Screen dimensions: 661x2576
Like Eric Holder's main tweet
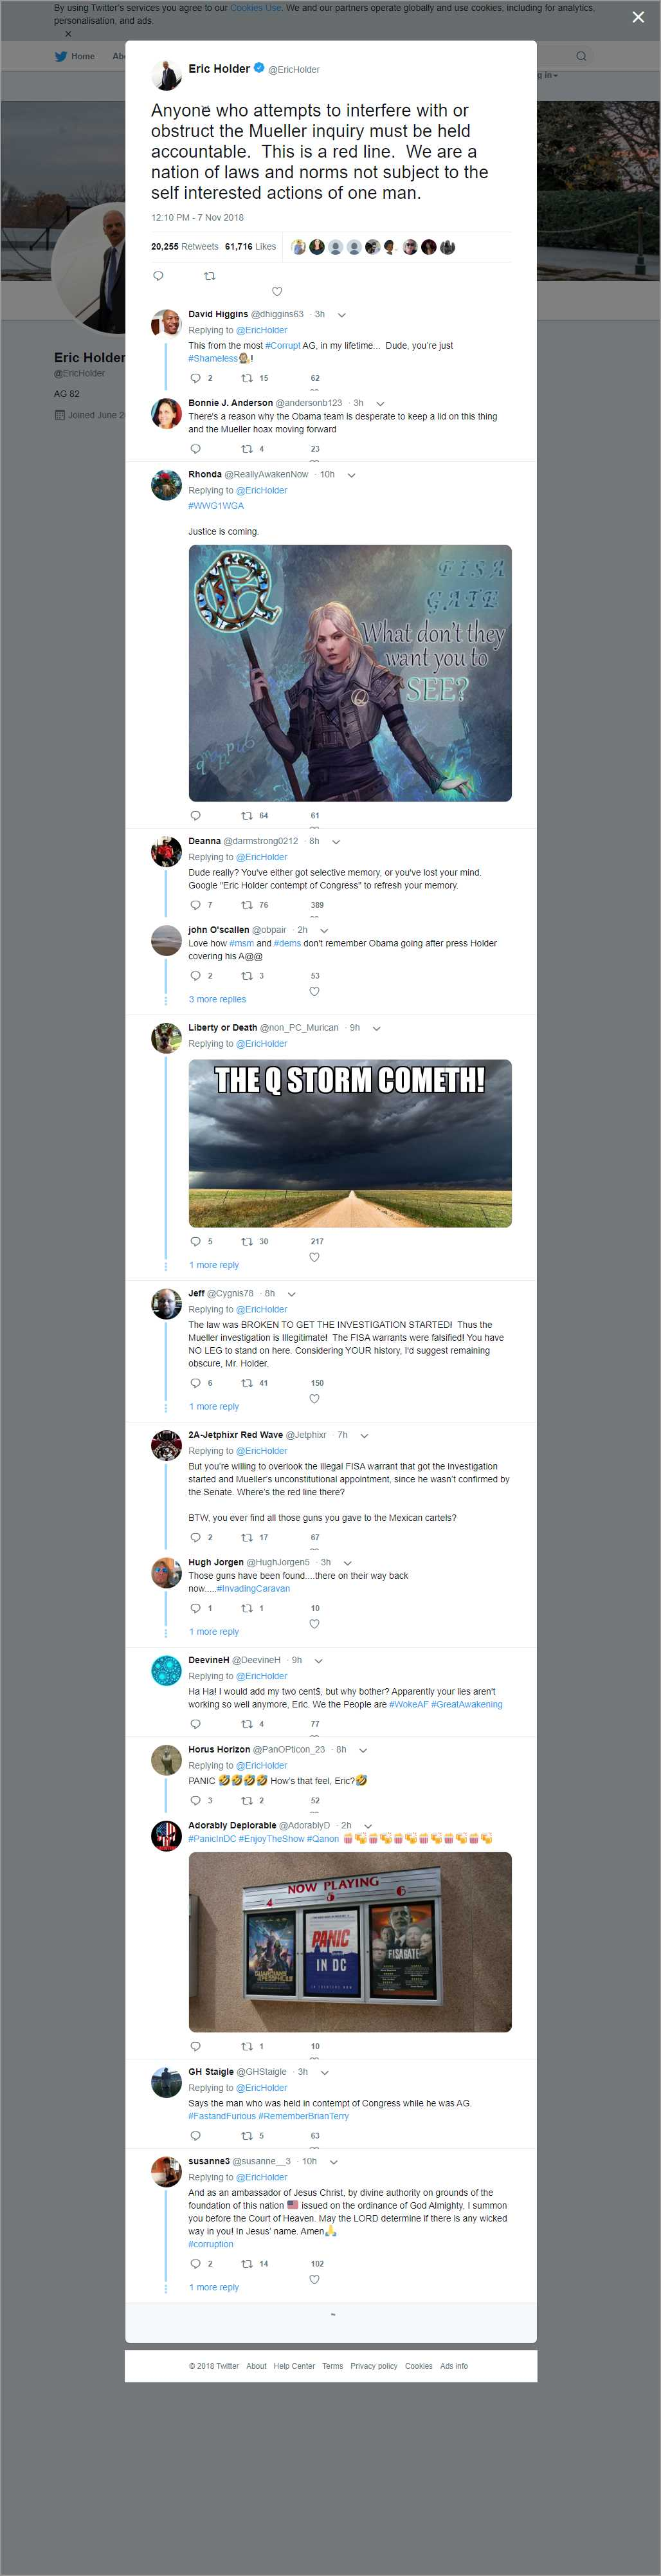(x=277, y=292)
